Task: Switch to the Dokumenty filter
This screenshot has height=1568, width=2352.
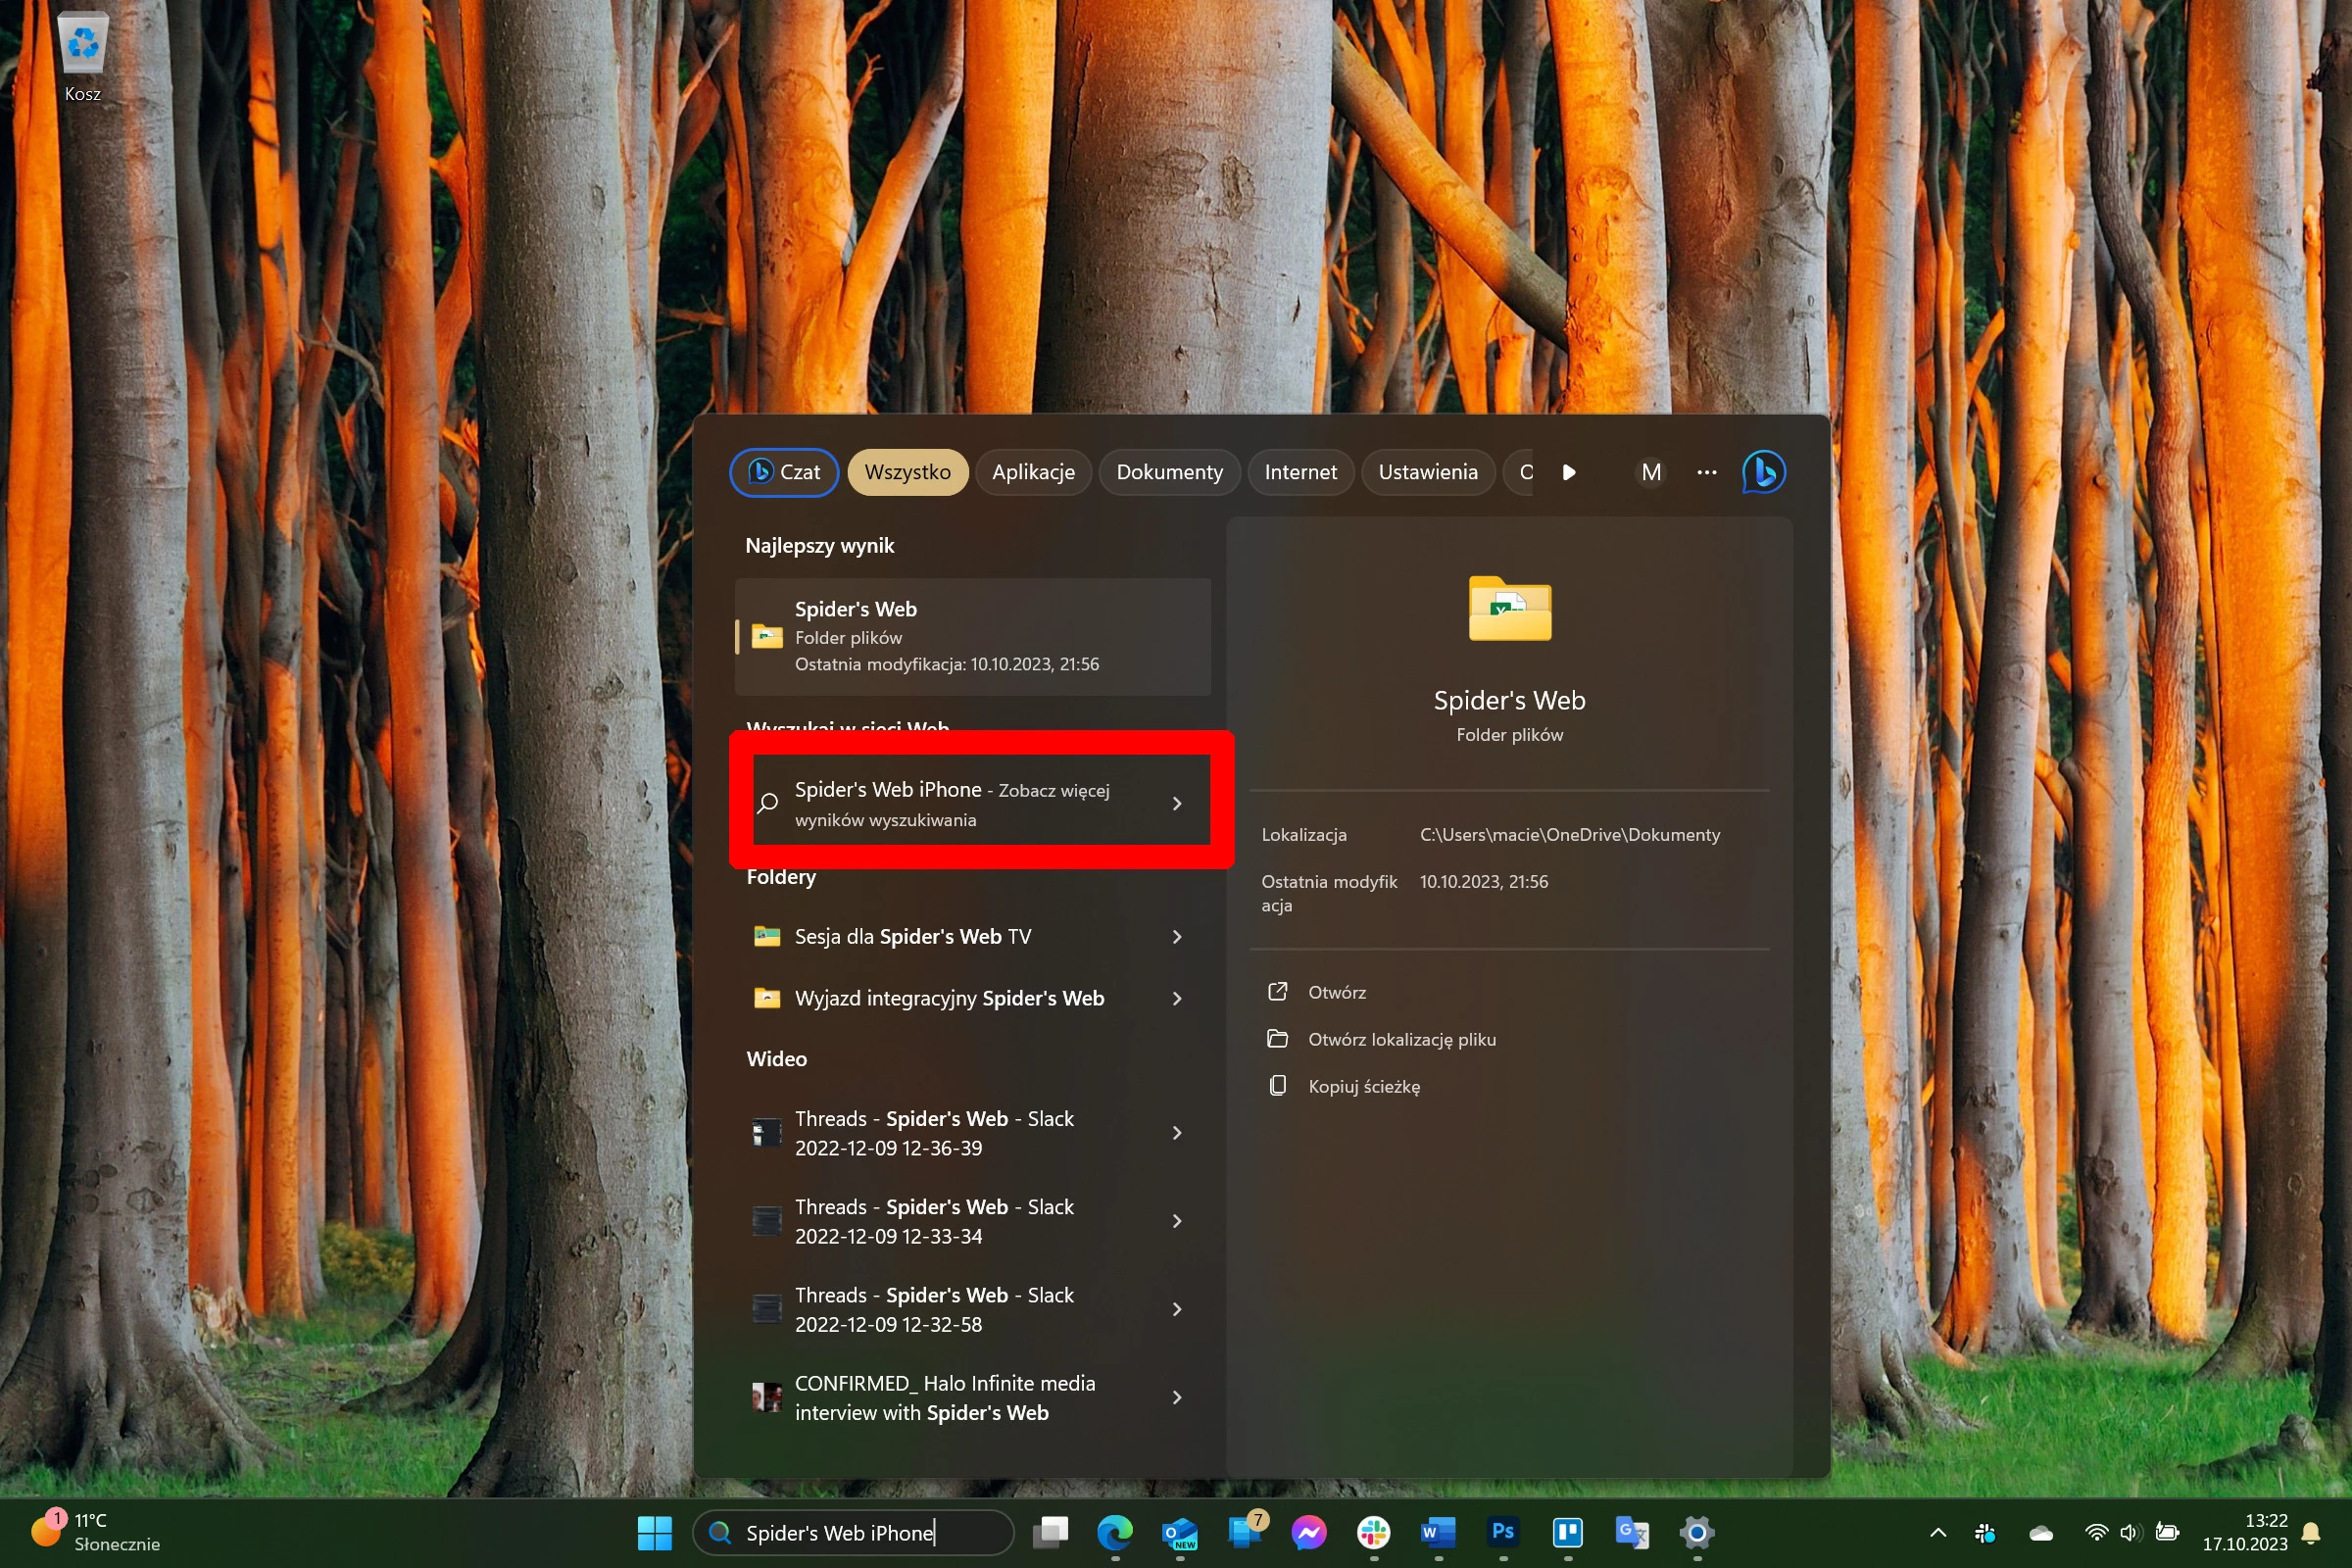Action: pyautogui.click(x=1169, y=472)
